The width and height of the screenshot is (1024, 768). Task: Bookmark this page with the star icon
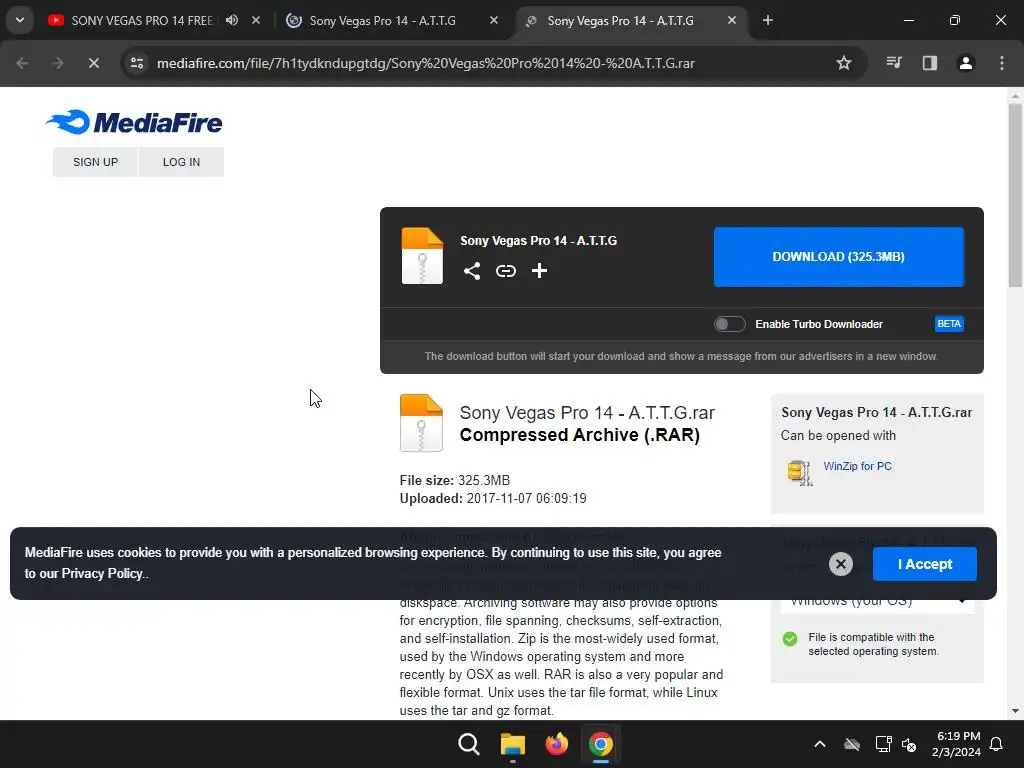click(x=844, y=63)
